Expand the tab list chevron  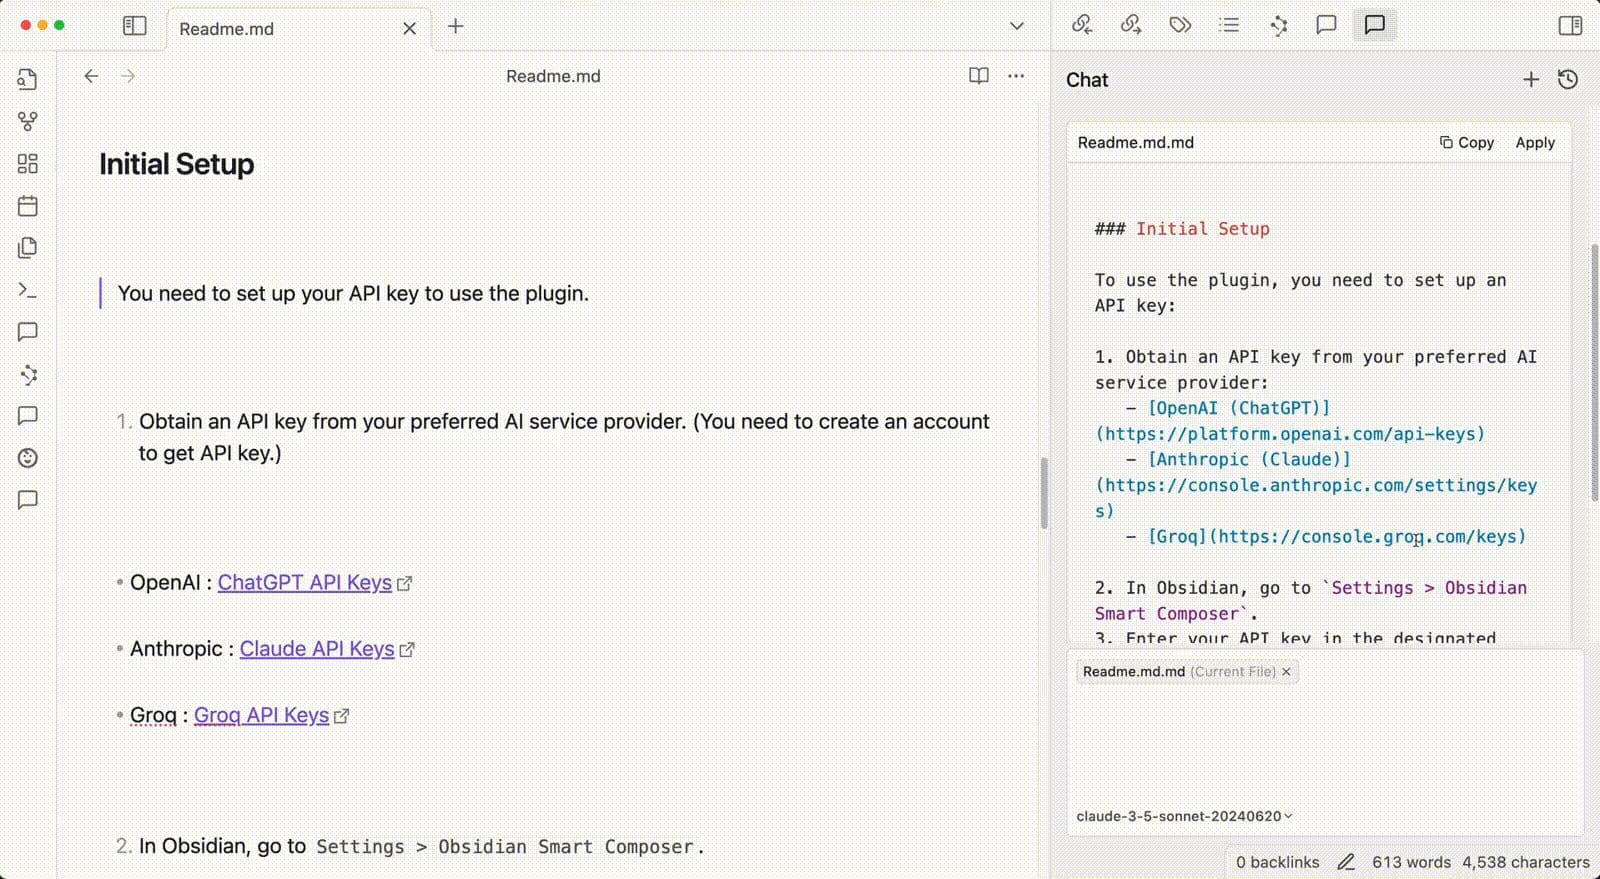pos(1016,26)
